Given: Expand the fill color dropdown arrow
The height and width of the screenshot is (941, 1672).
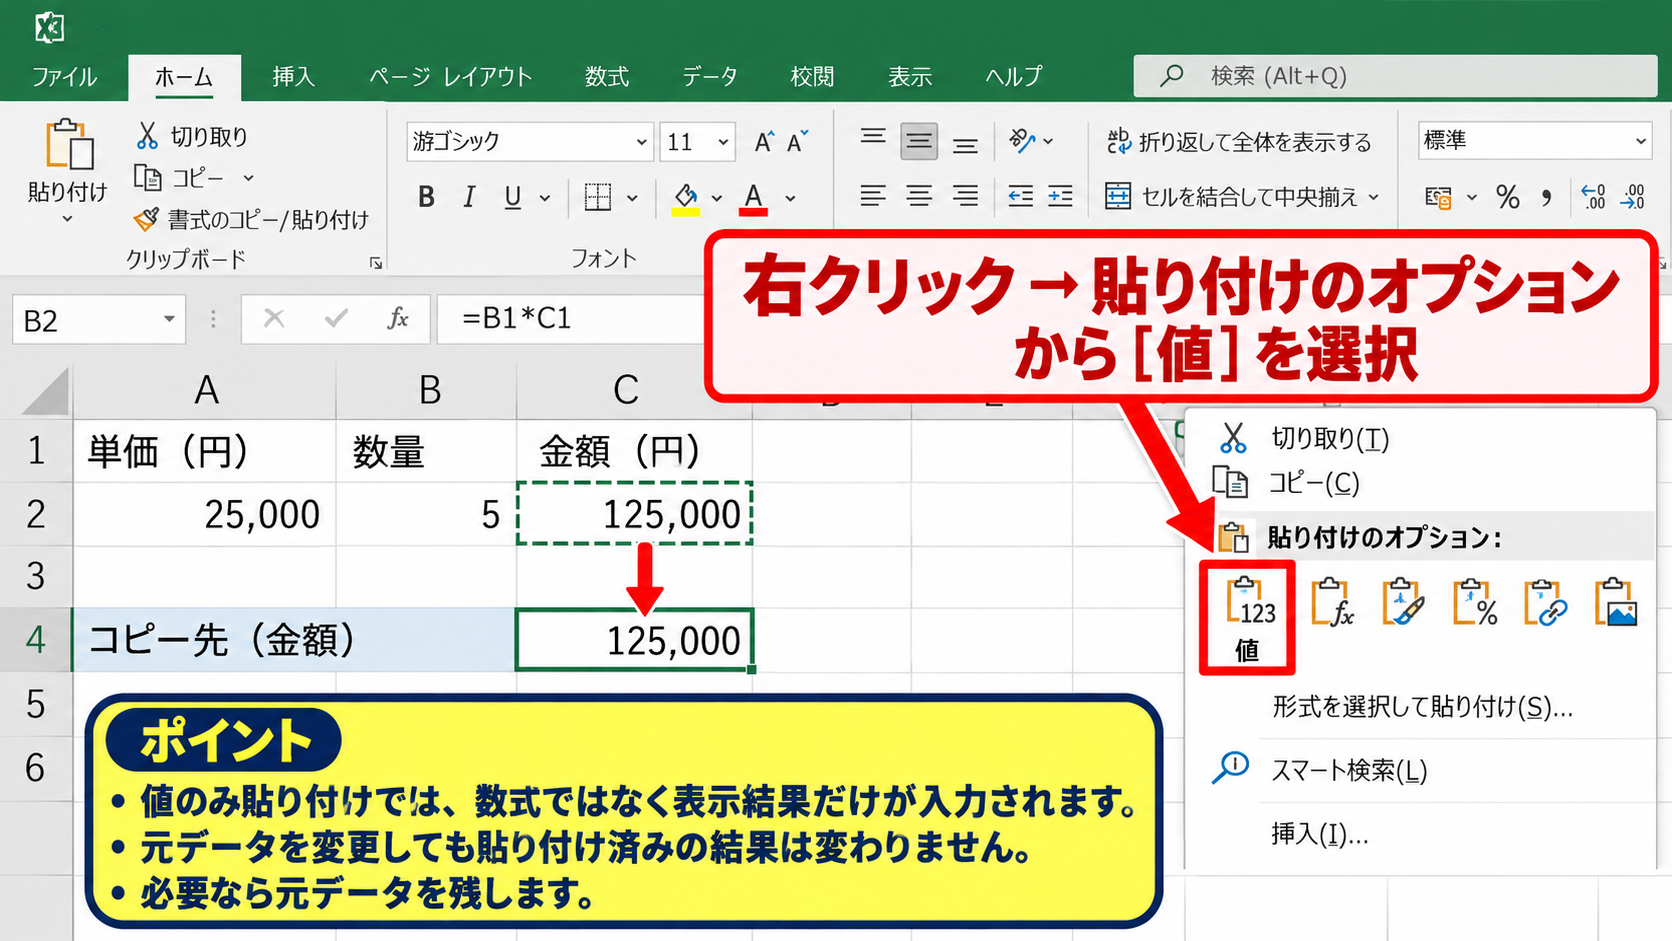Looking at the screenshot, I should coord(717,198).
